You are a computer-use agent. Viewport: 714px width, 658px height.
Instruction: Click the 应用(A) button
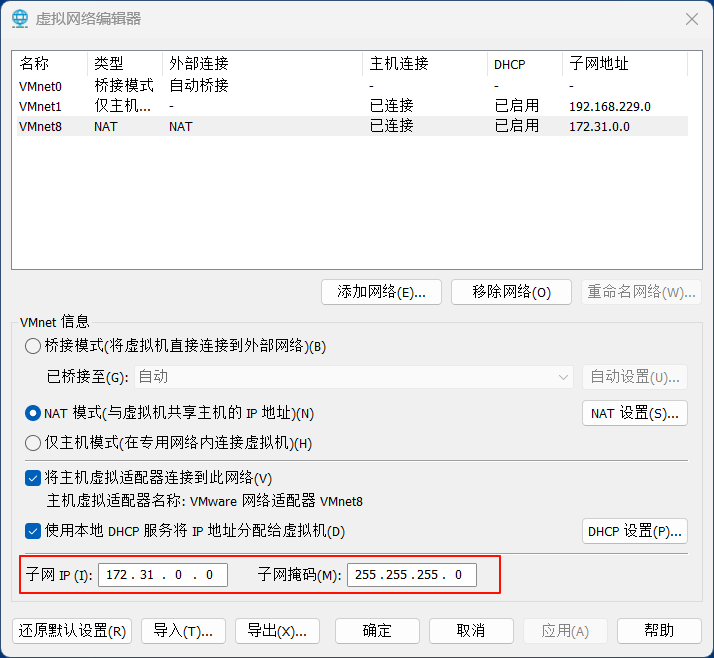[565, 631]
